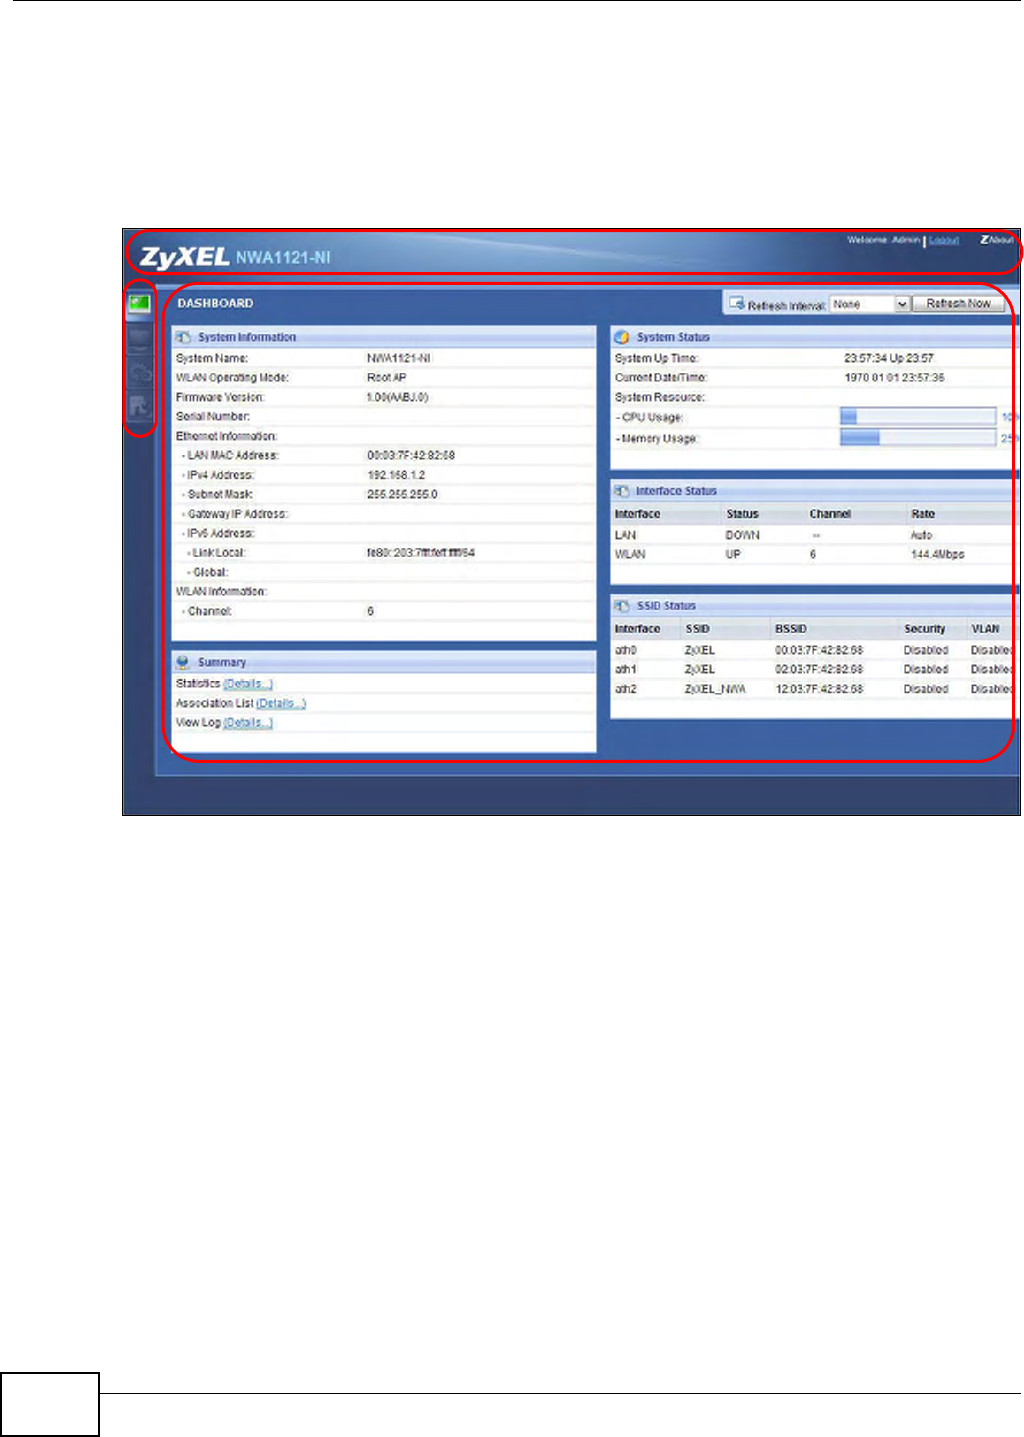The width and height of the screenshot is (1024, 1437).
Task: Log out via the Logout link
Action: point(944,241)
